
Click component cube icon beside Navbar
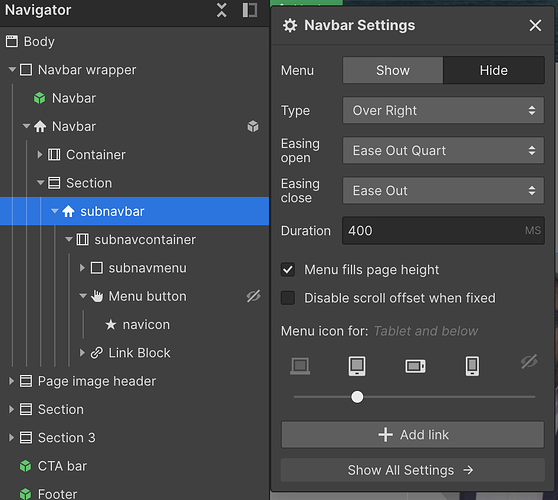tap(253, 126)
